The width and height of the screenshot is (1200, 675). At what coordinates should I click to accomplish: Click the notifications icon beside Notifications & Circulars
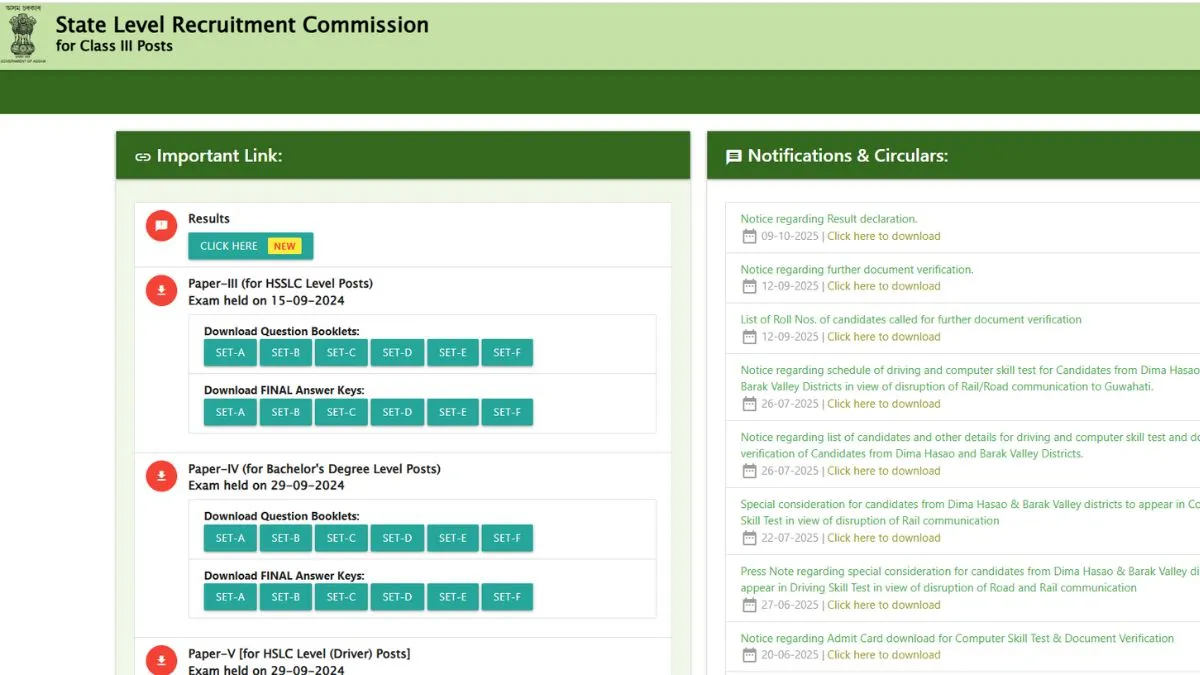click(x=735, y=155)
